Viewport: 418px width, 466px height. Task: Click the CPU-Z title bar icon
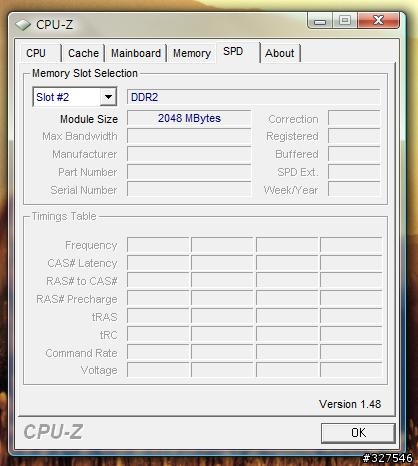pos(23,25)
